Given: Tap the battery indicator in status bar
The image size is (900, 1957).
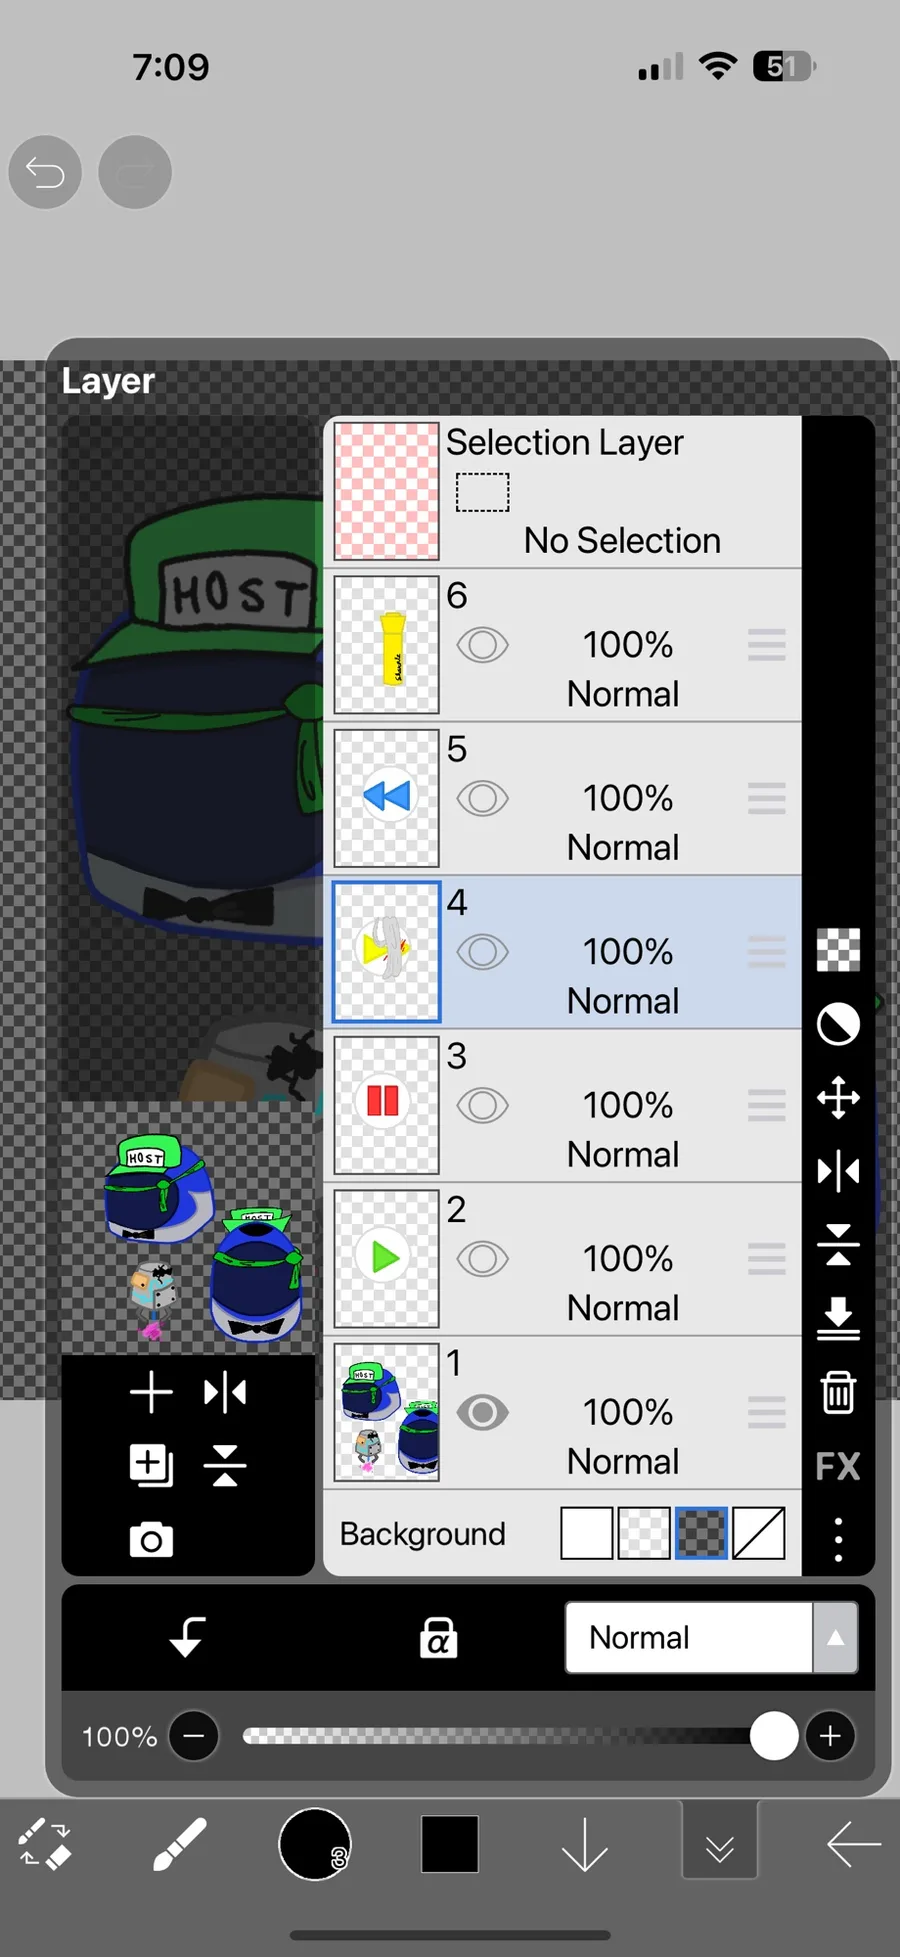Looking at the screenshot, I should [x=785, y=67].
